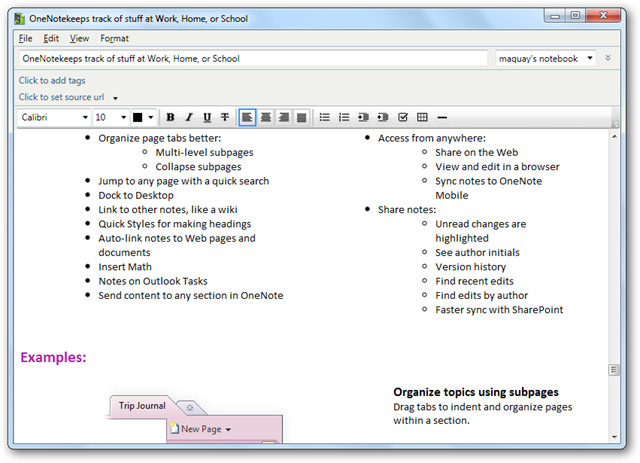Click to add tags link

(x=52, y=80)
